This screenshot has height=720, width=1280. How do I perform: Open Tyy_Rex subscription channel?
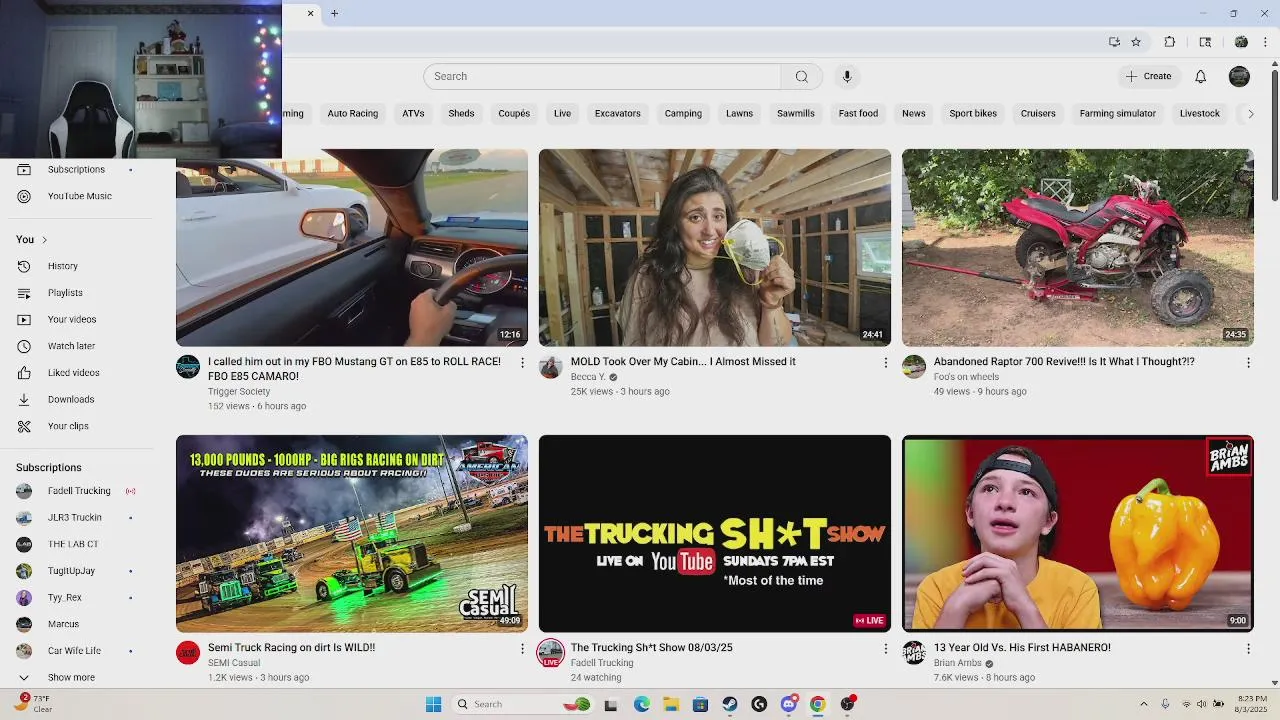[65, 598]
